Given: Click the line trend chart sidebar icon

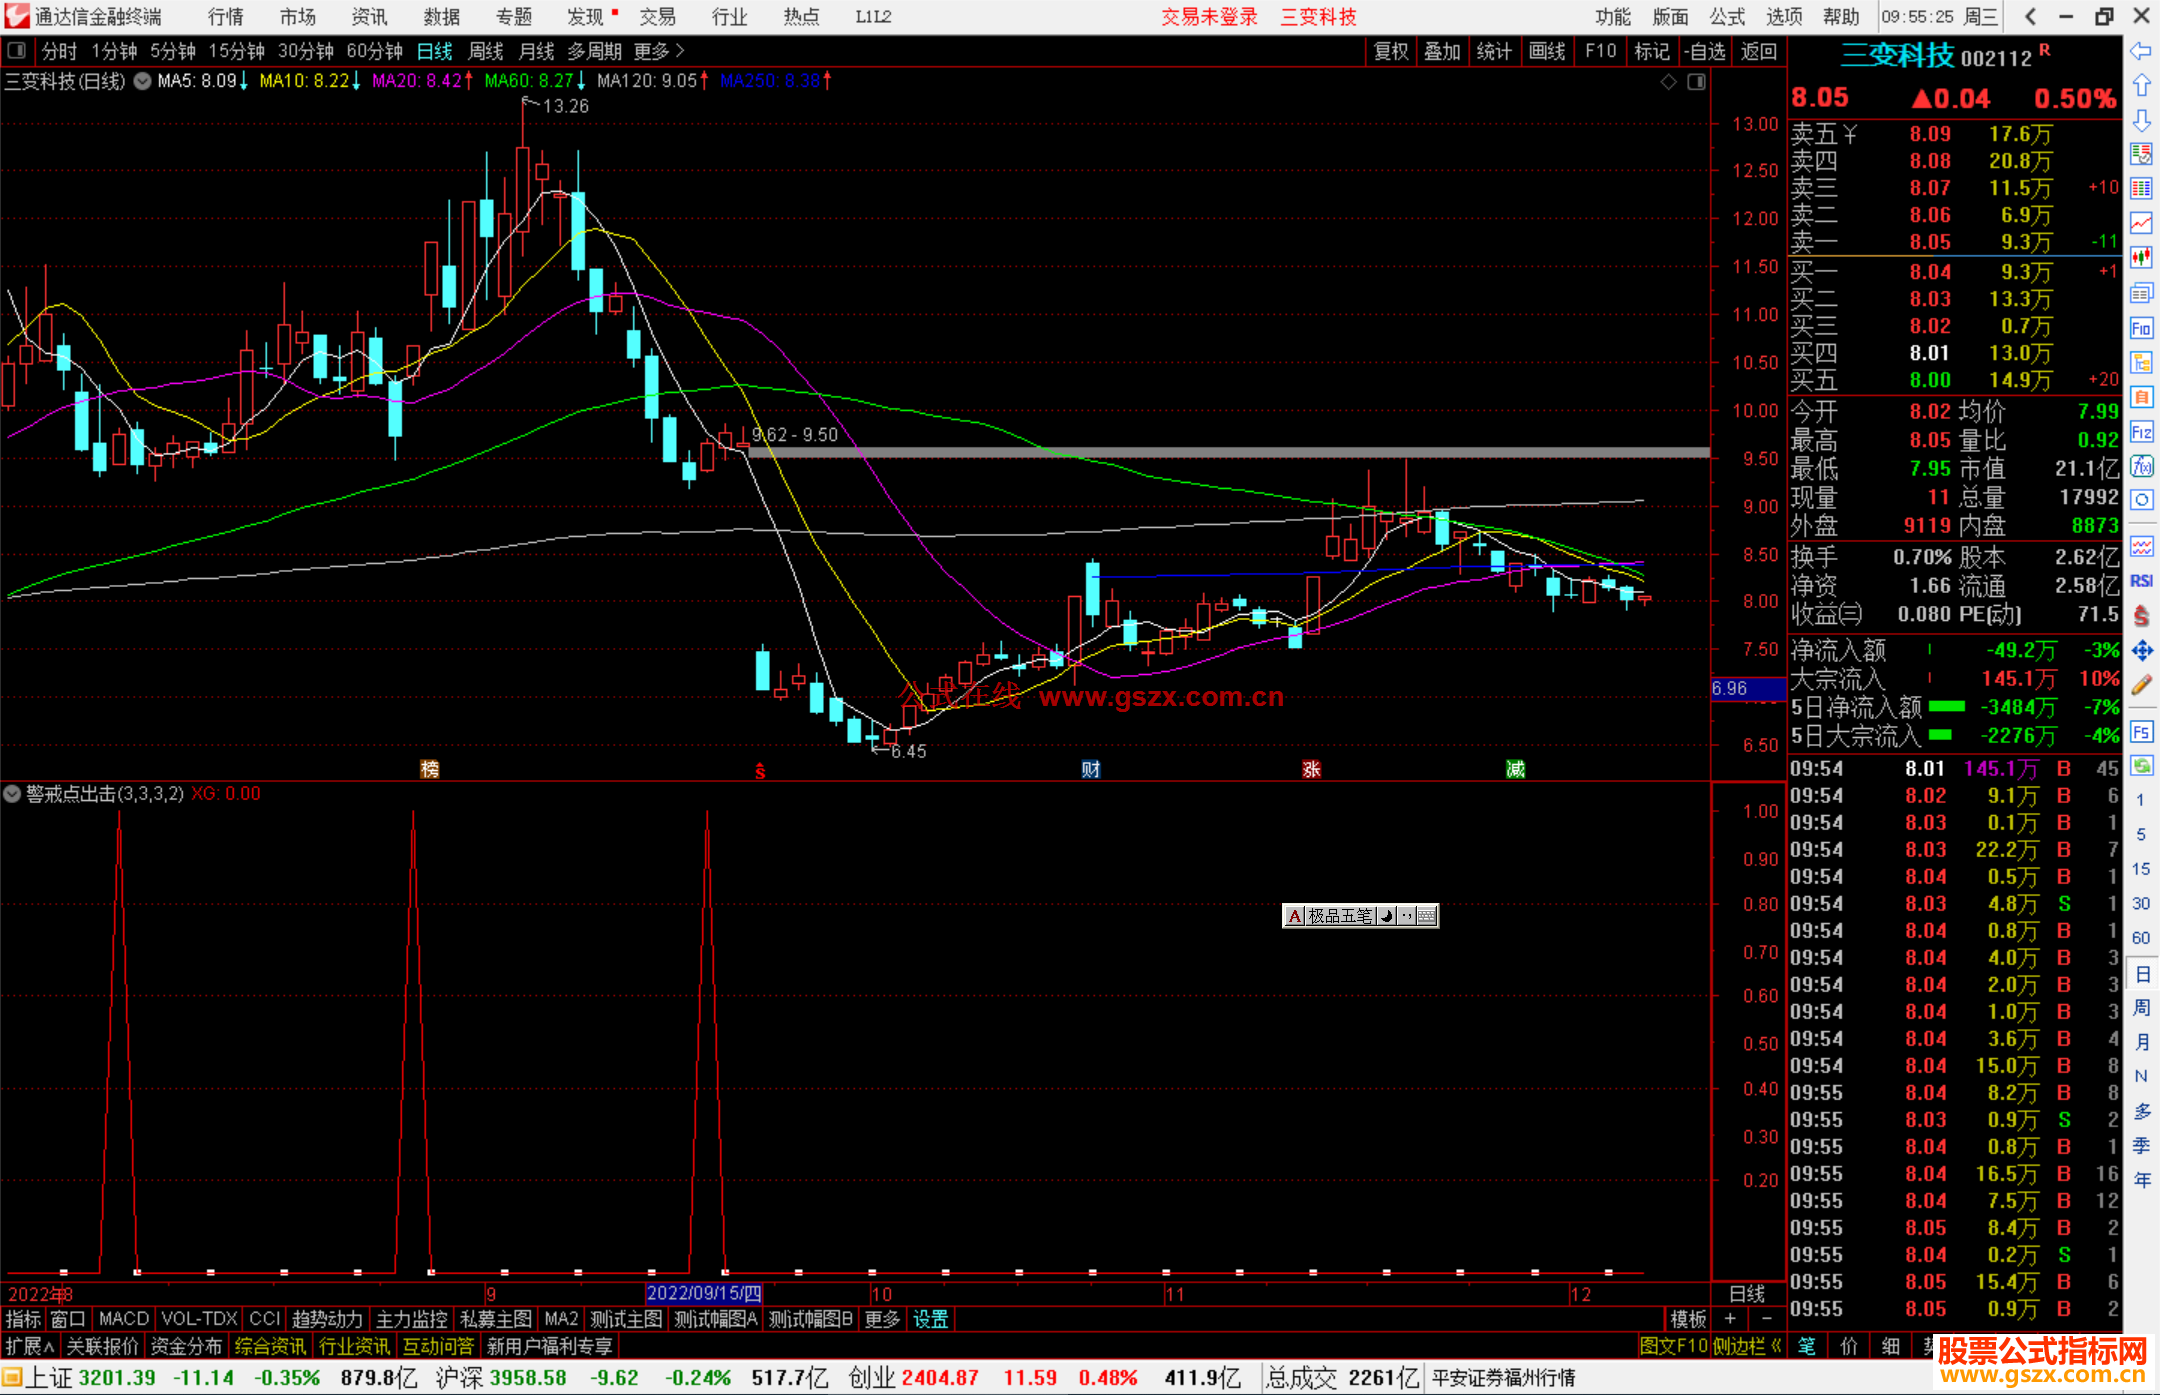Looking at the screenshot, I should pyautogui.click(x=2141, y=223).
